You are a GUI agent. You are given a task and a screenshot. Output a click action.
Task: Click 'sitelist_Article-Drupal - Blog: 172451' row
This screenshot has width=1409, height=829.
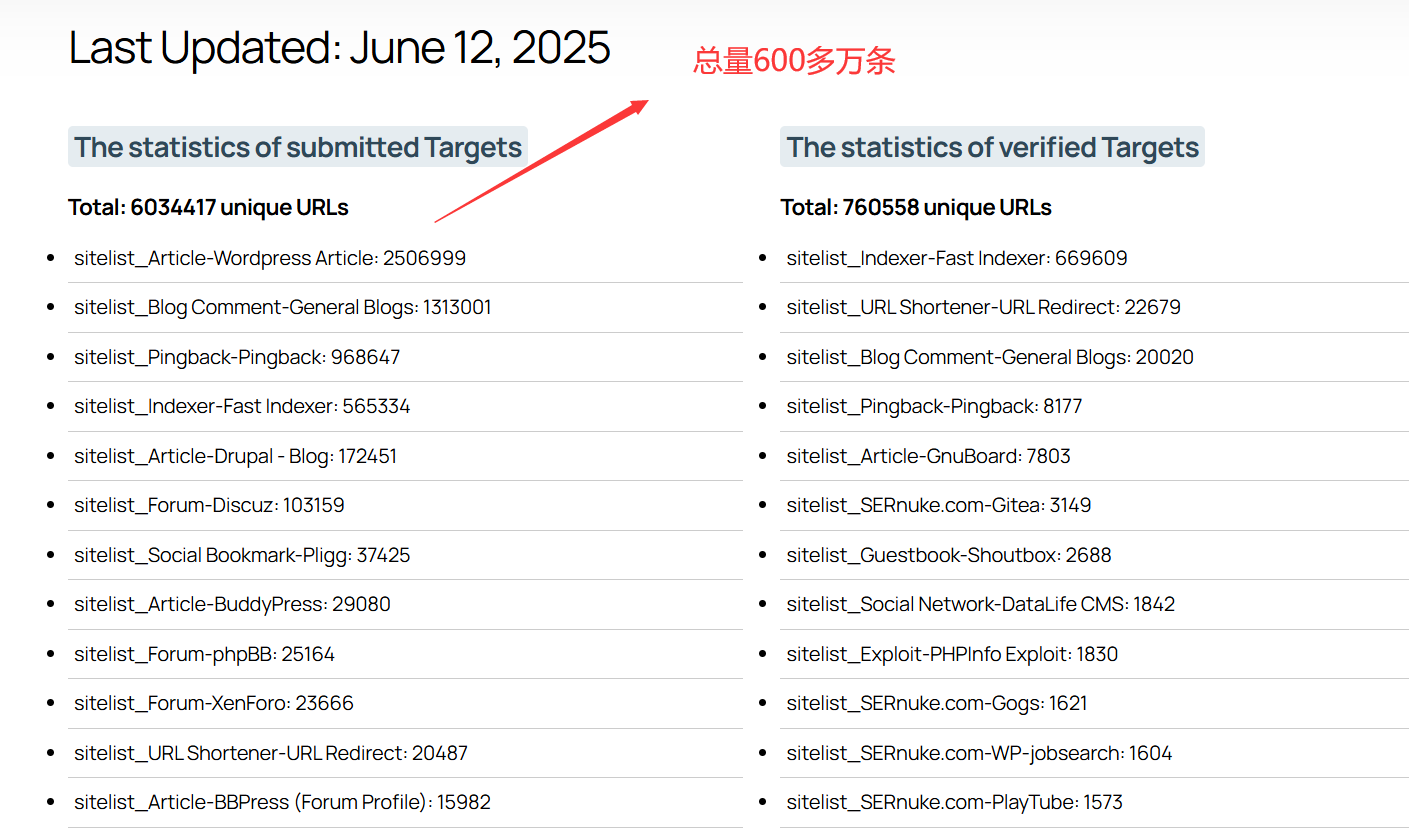click(405, 456)
